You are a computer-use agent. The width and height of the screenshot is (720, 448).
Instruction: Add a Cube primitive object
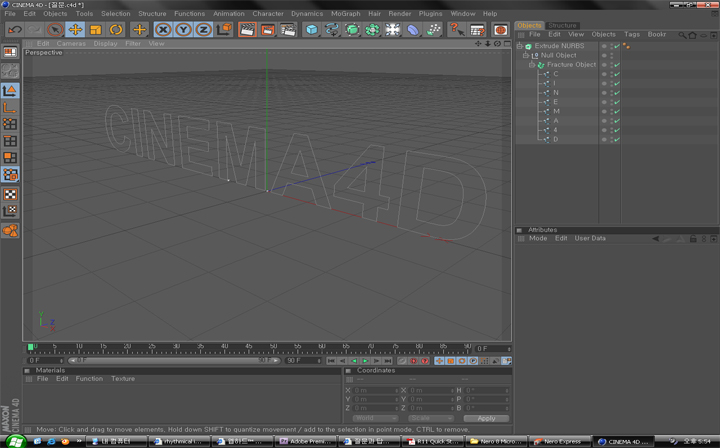click(x=311, y=30)
